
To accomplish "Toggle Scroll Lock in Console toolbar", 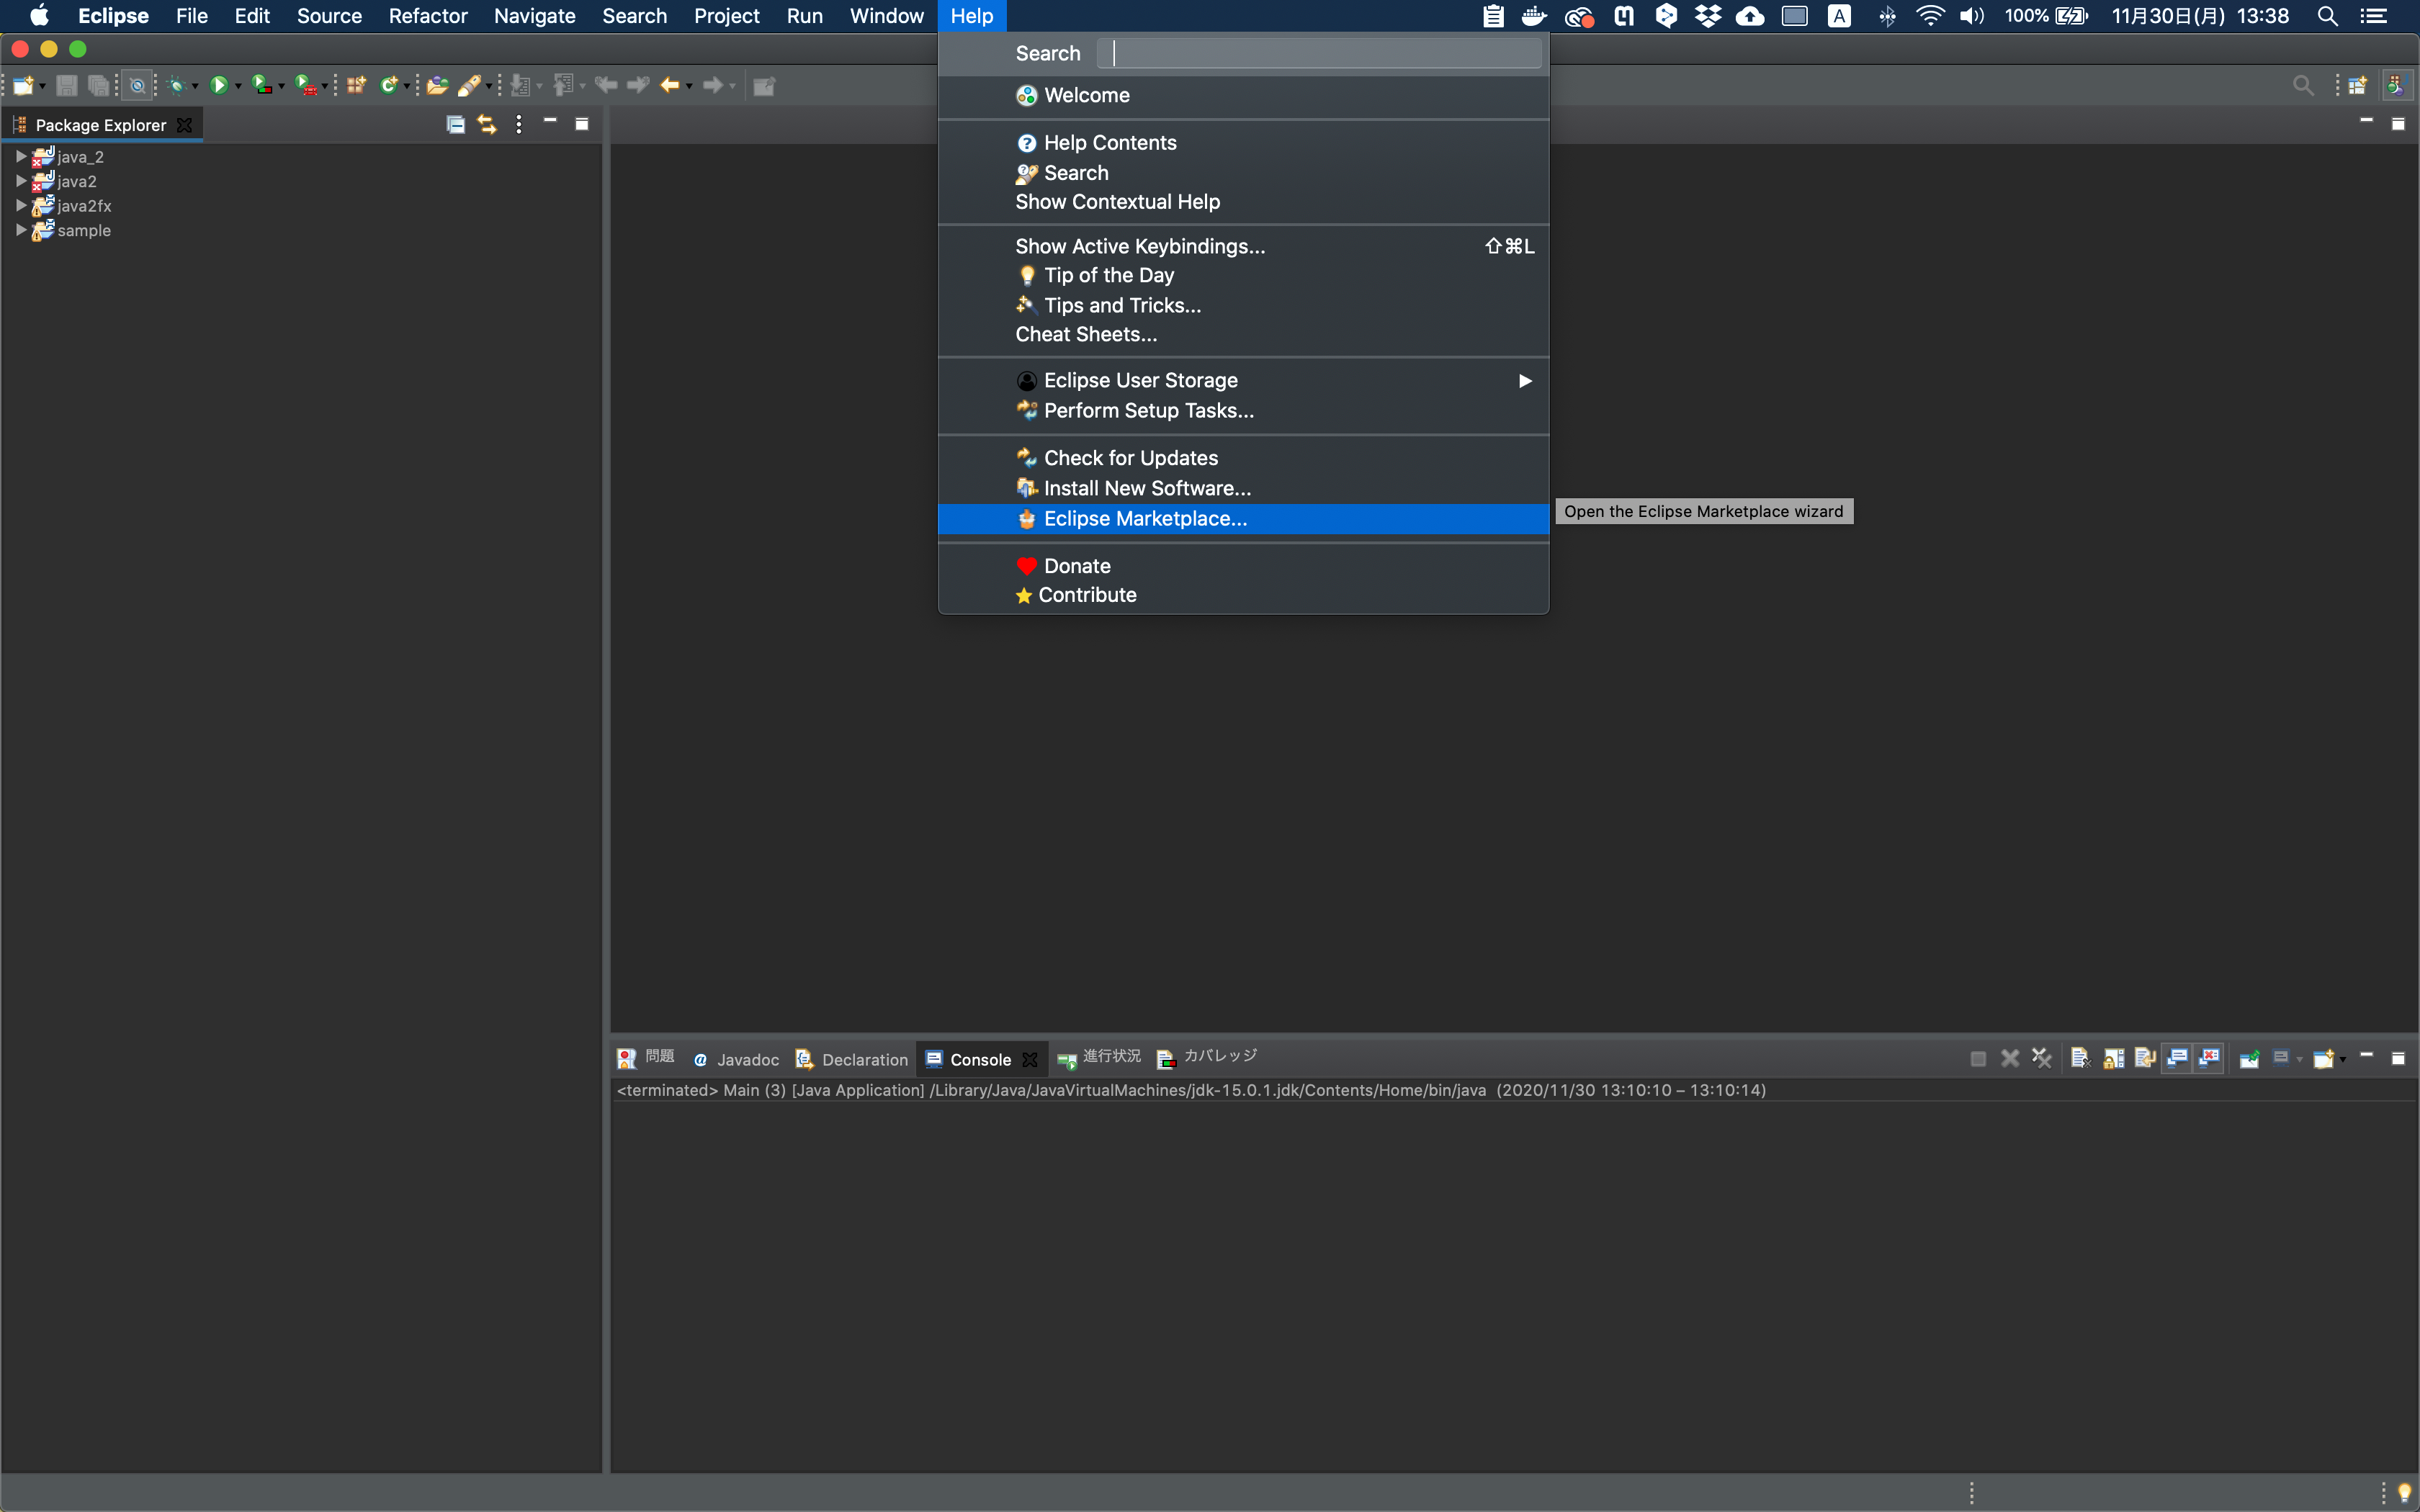I will pos(2113,1058).
